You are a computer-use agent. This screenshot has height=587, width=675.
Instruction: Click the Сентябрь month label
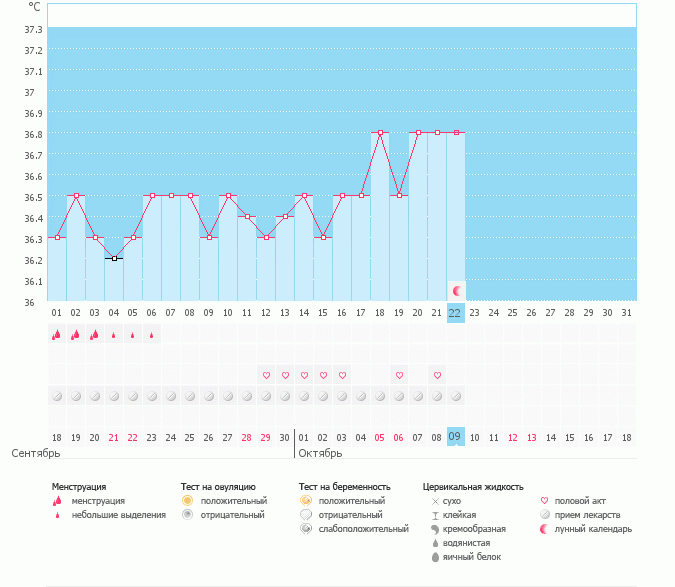click(x=37, y=453)
